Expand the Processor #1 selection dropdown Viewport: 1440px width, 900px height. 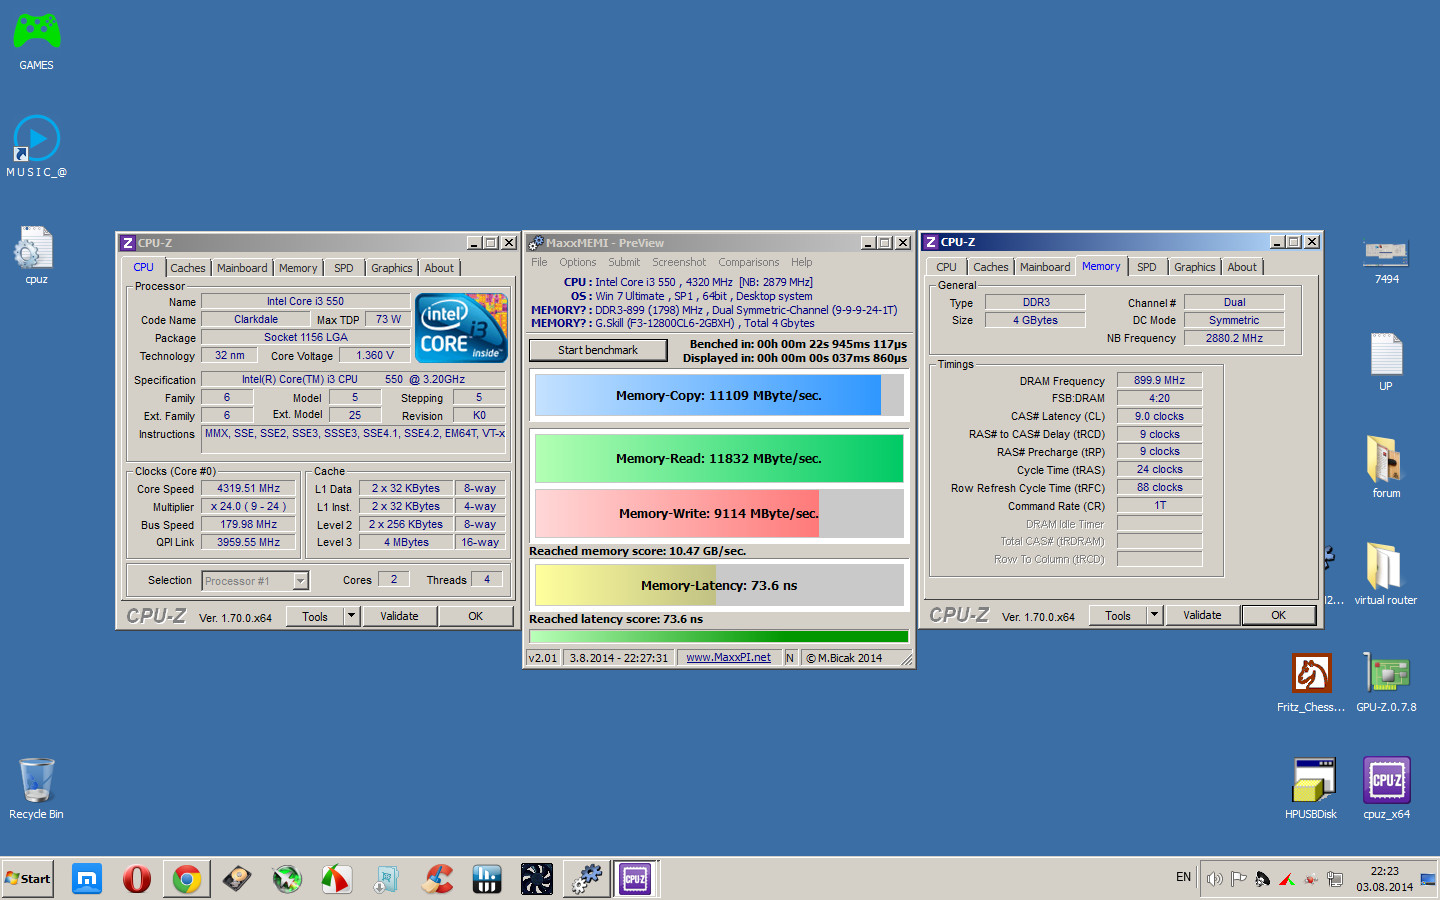click(x=300, y=581)
